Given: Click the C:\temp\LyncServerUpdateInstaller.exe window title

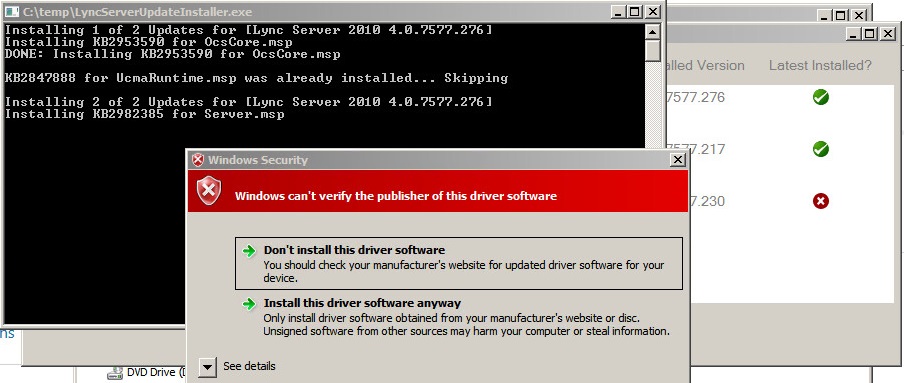Looking at the screenshot, I should pos(138,12).
